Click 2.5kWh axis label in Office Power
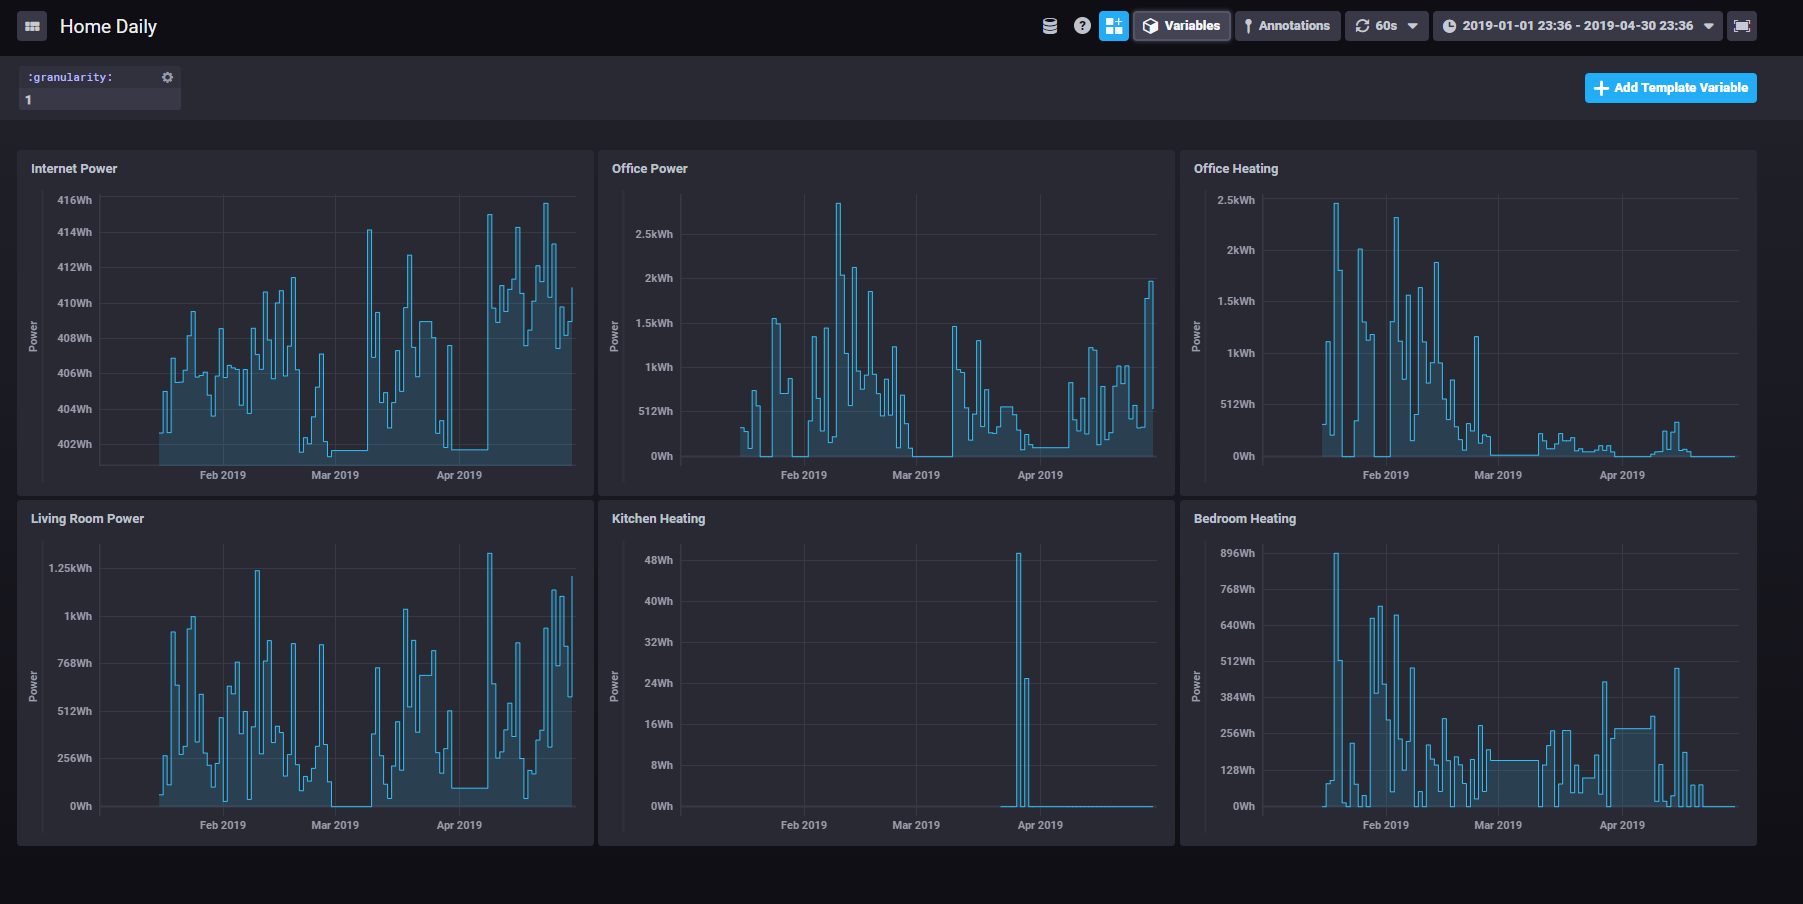The image size is (1803, 904). point(654,234)
